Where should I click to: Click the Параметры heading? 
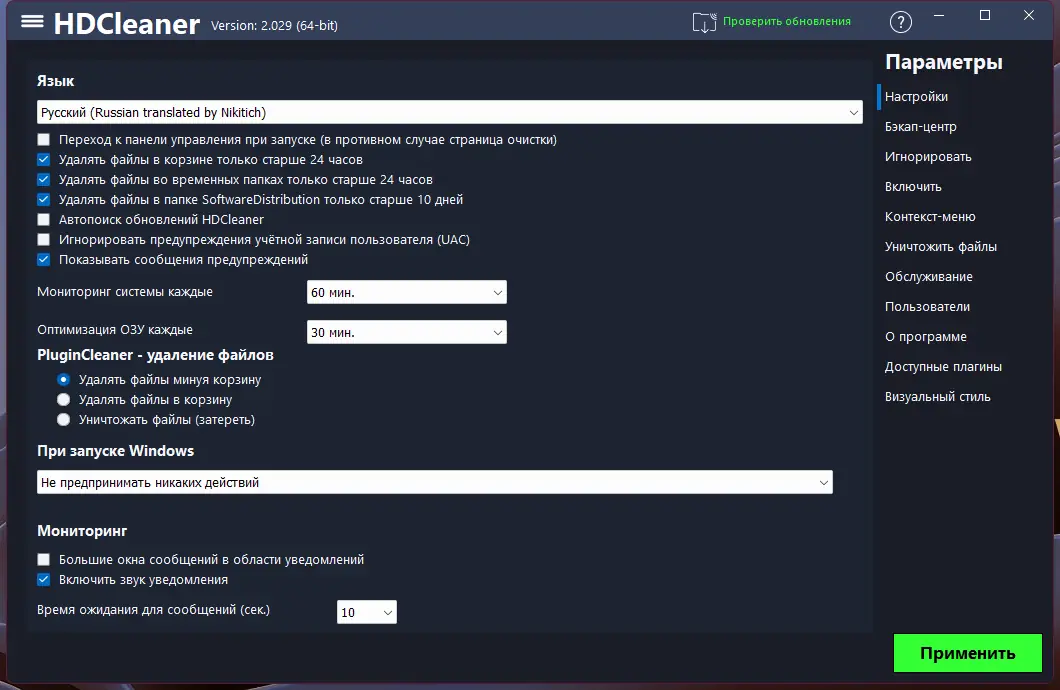[944, 62]
